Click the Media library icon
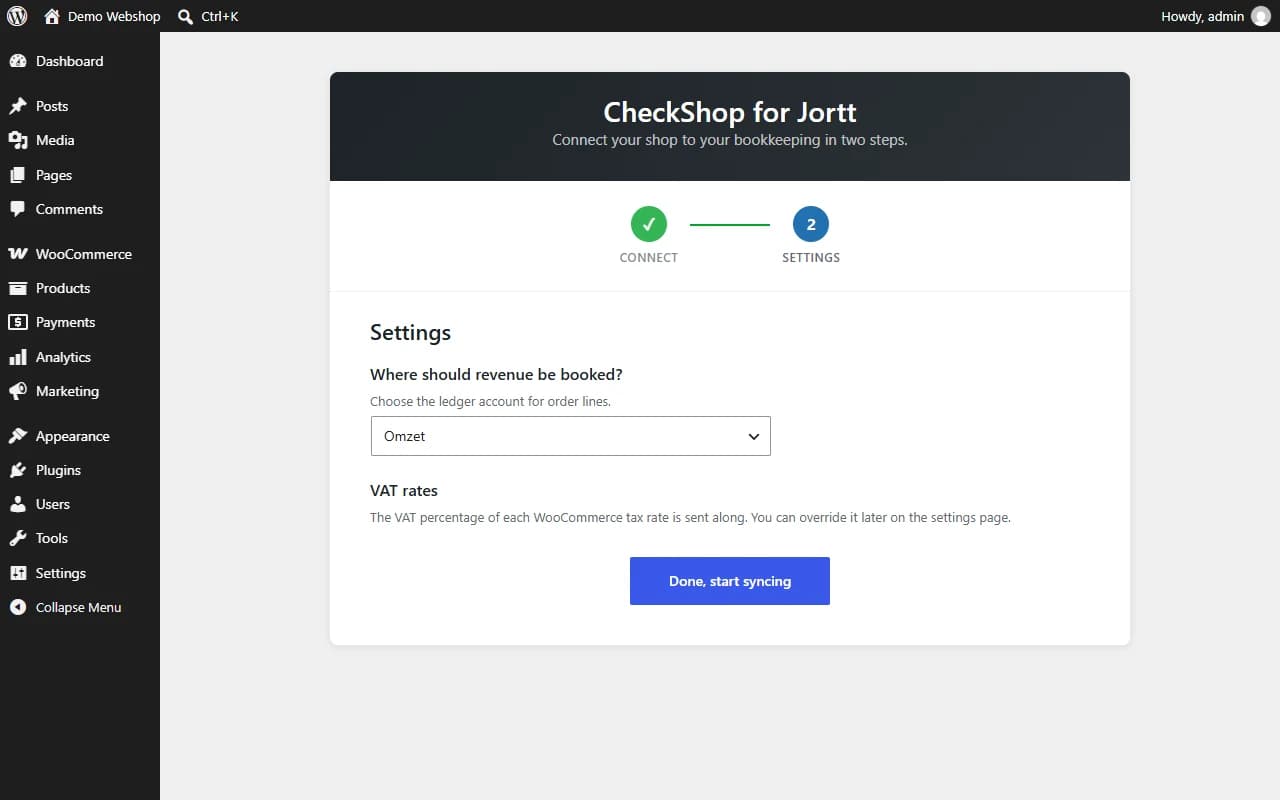This screenshot has height=800, width=1280. pos(18,140)
